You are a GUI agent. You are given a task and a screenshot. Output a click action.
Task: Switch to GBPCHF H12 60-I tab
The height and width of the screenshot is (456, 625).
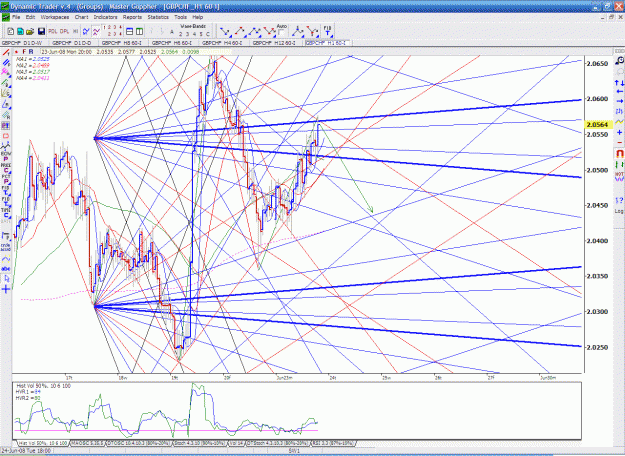[276, 43]
